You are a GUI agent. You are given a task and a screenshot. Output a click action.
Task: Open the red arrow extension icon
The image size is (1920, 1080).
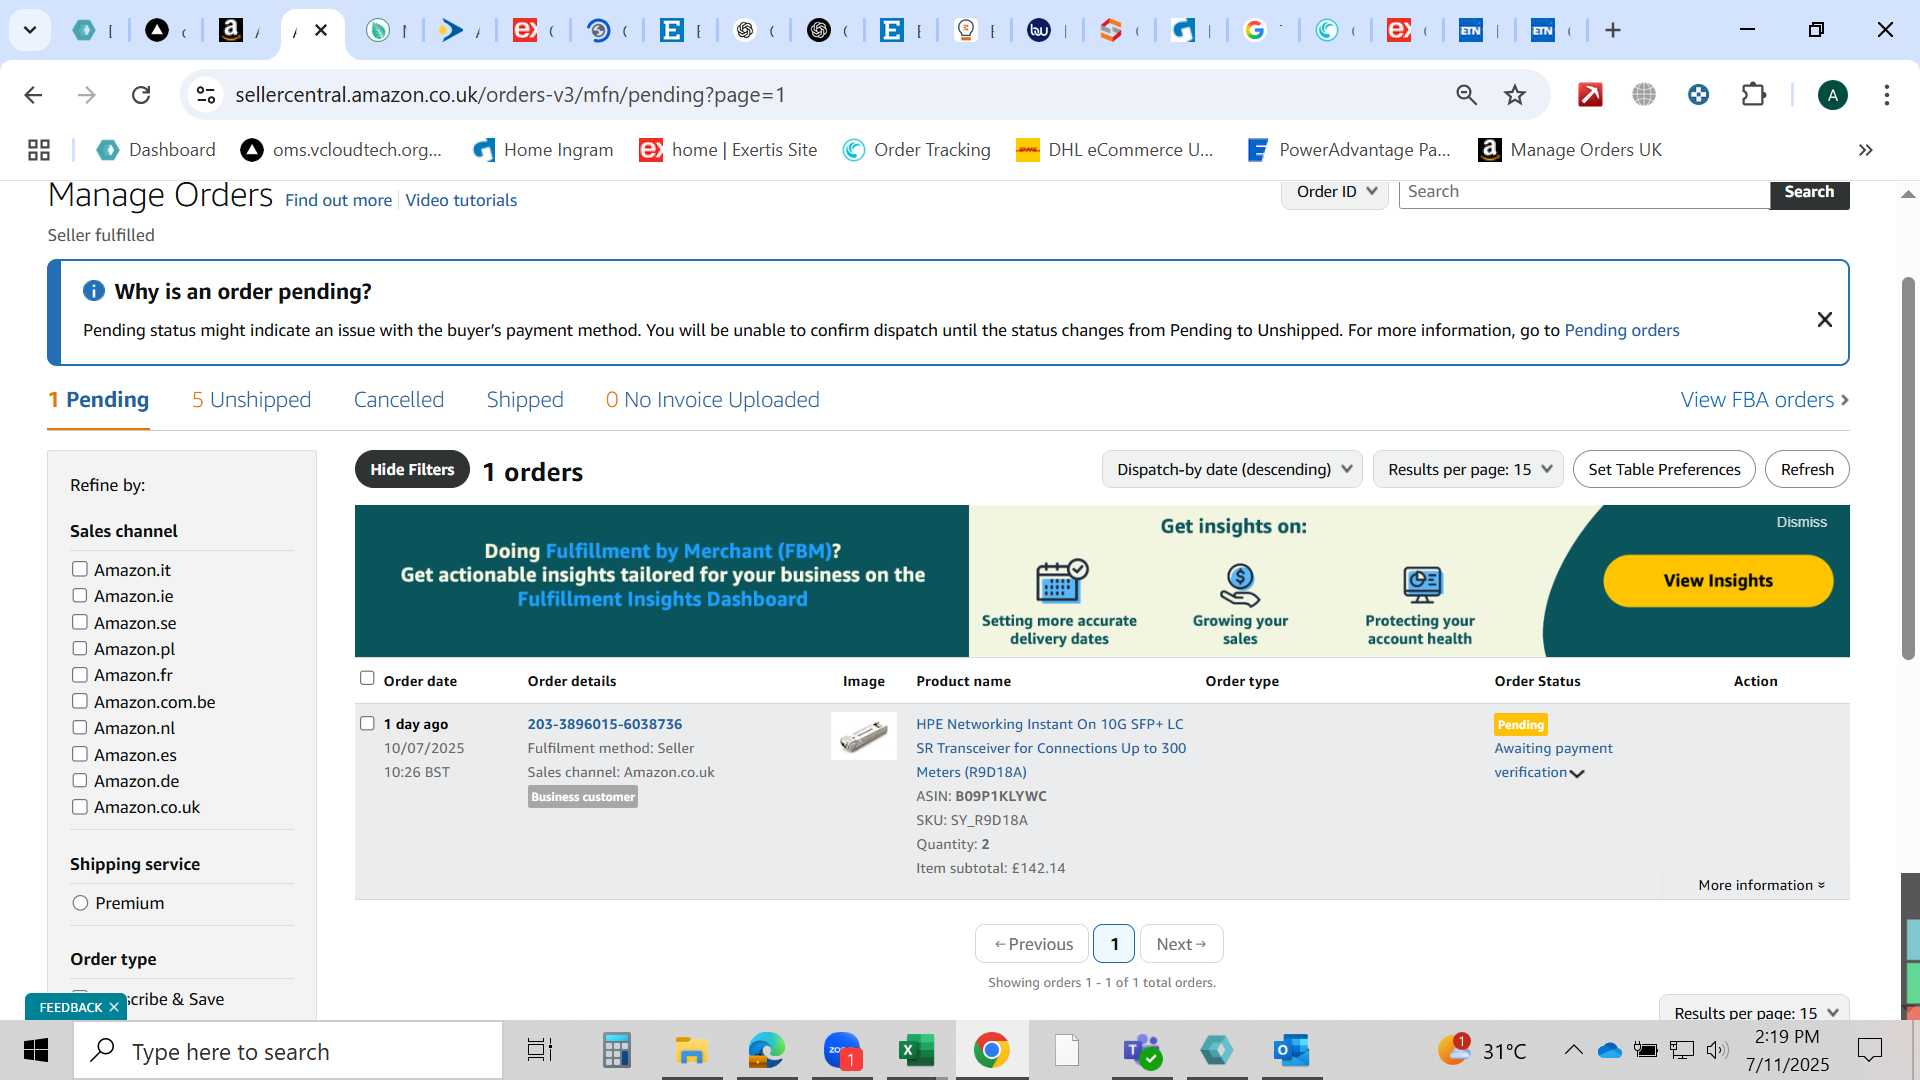pos(1590,95)
